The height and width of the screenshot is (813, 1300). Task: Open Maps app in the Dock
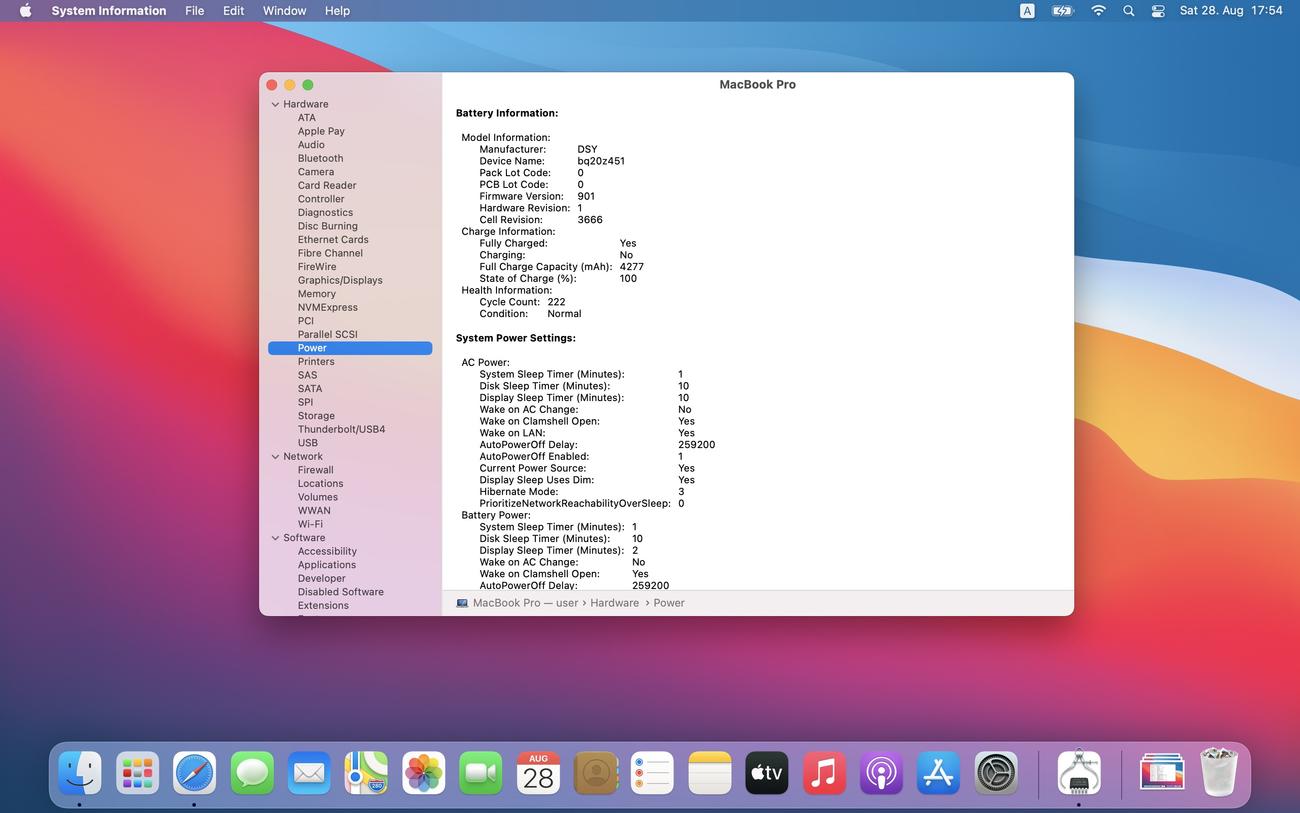tap(366, 773)
